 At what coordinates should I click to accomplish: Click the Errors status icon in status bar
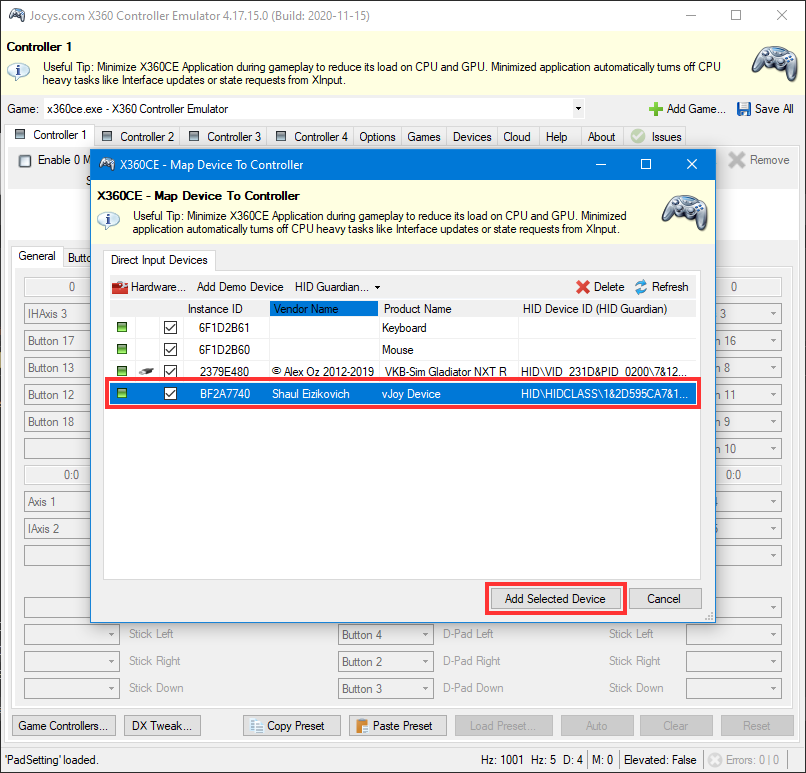coord(715,760)
